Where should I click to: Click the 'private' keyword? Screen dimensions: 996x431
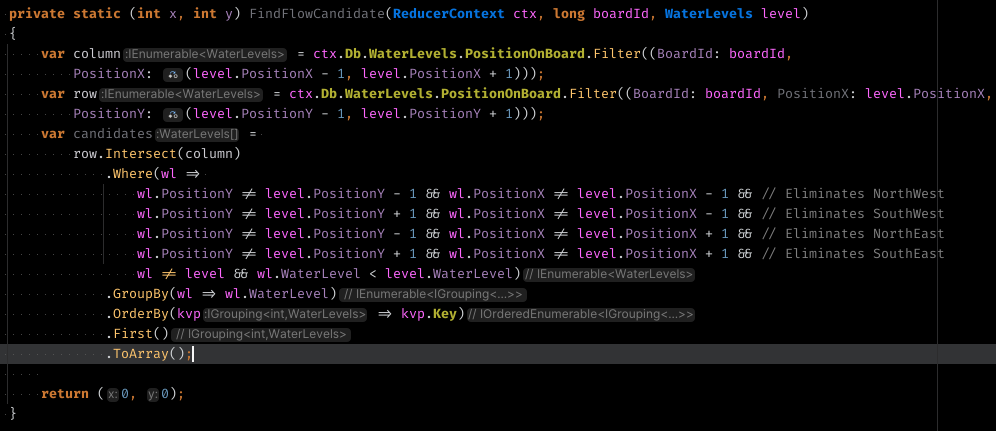point(37,14)
